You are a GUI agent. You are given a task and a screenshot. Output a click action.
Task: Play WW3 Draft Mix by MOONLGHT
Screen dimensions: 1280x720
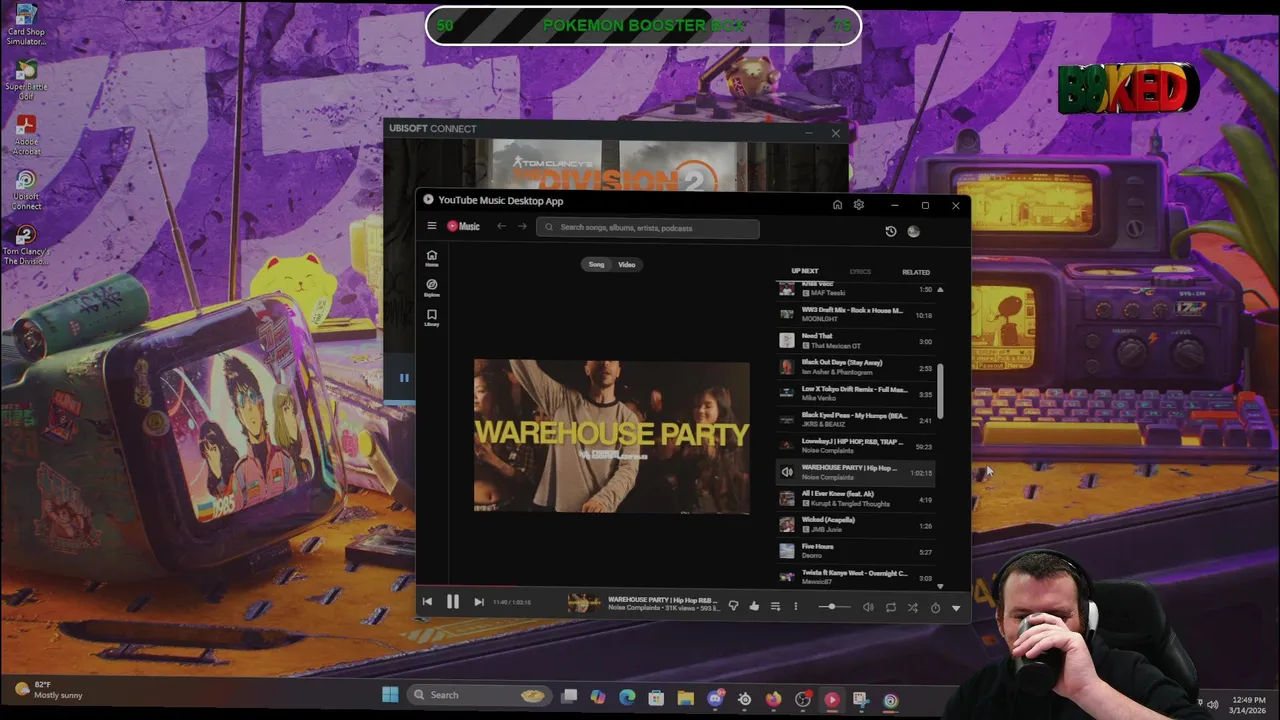click(855, 315)
